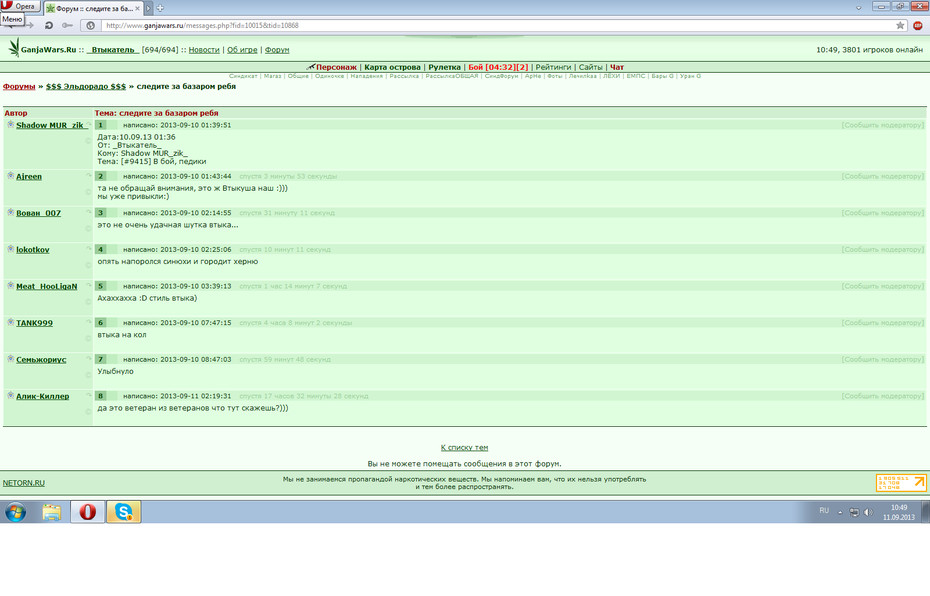
Task: Open author Семьжориус profile
Action: point(41,360)
